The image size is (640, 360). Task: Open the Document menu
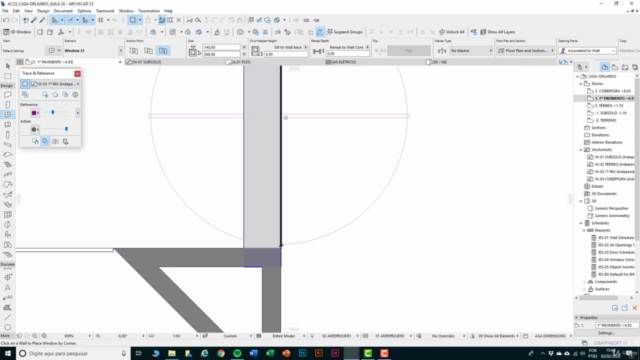(63, 11)
